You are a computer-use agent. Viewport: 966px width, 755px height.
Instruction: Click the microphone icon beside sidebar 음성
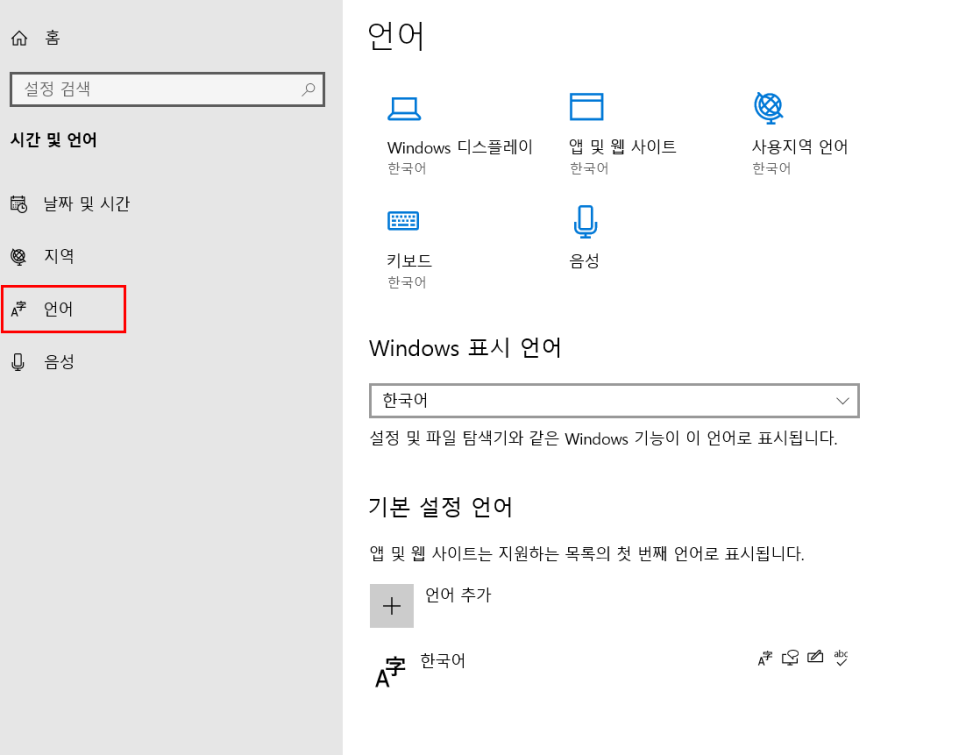(x=18, y=361)
